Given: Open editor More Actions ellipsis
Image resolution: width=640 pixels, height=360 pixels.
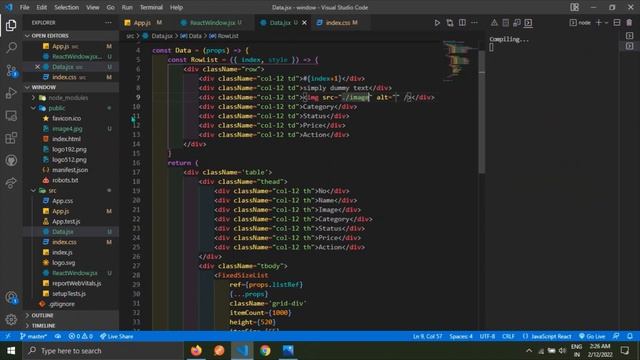Looking at the screenshot, I should [474, 23].
